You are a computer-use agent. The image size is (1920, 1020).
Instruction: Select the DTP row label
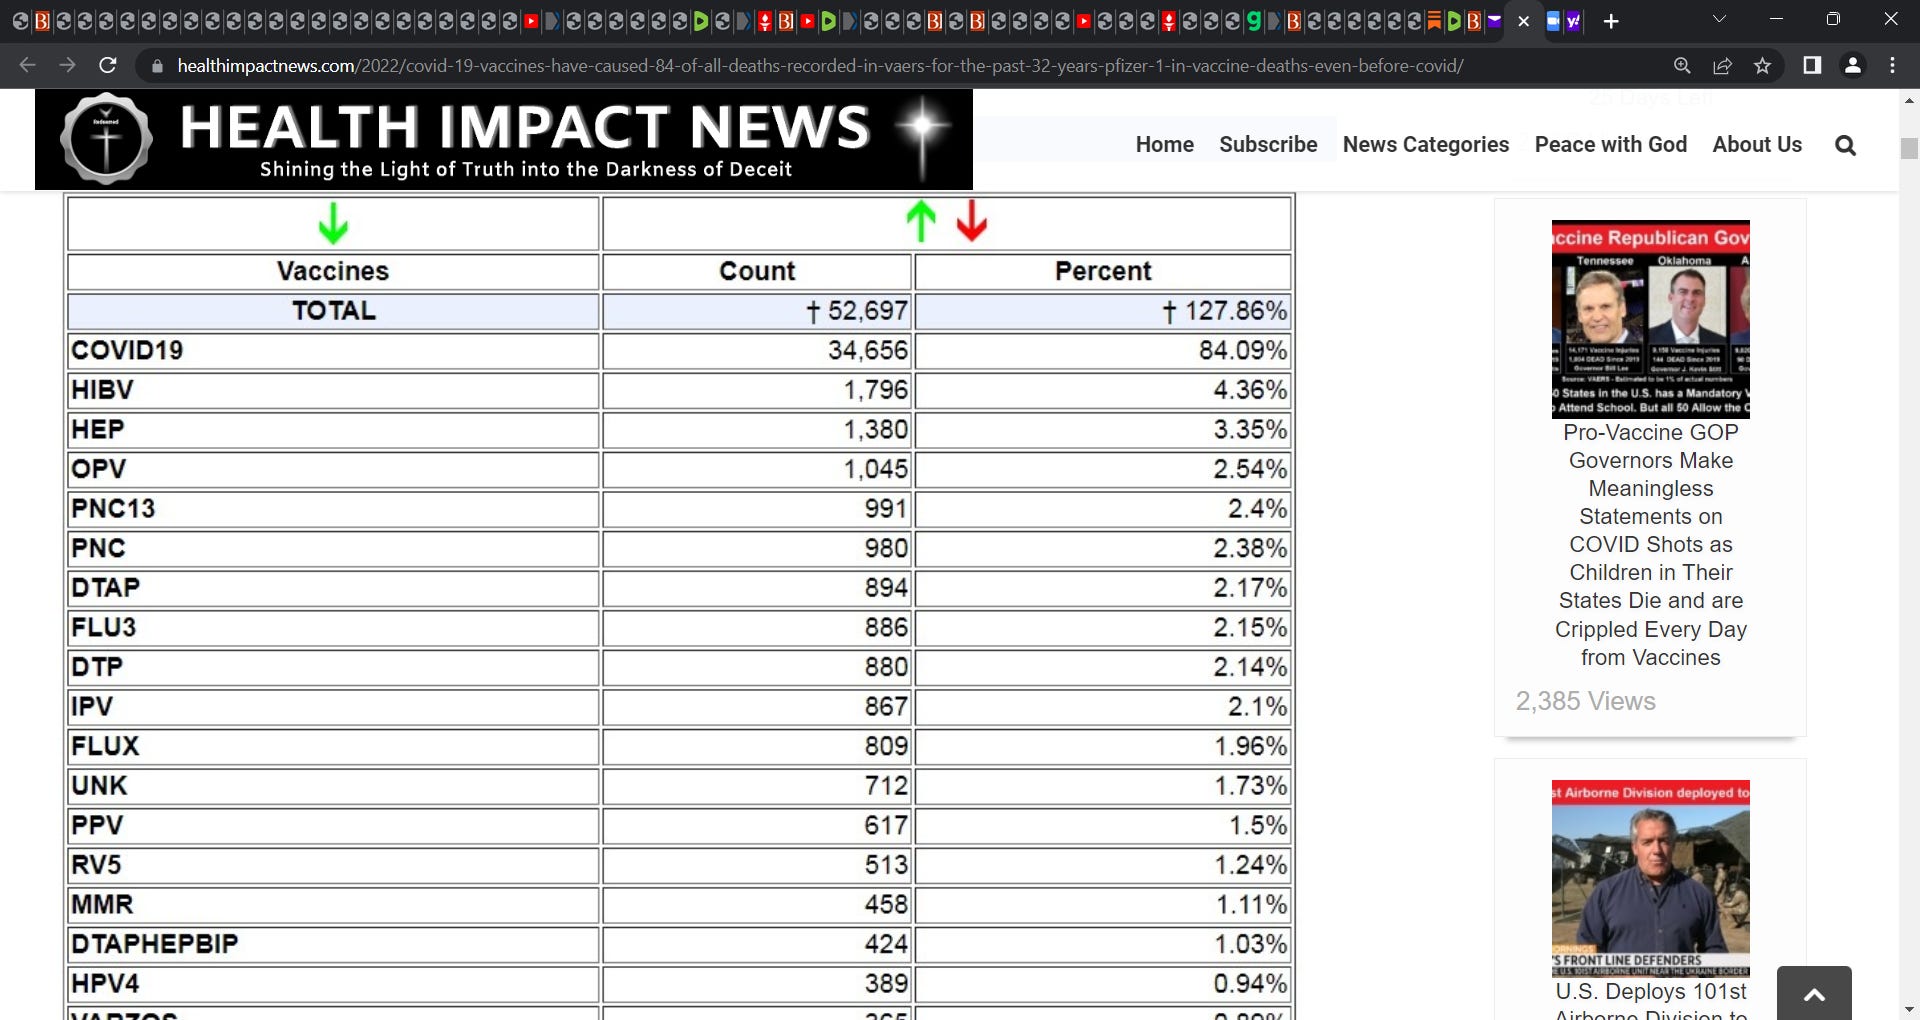coord(97,667)
